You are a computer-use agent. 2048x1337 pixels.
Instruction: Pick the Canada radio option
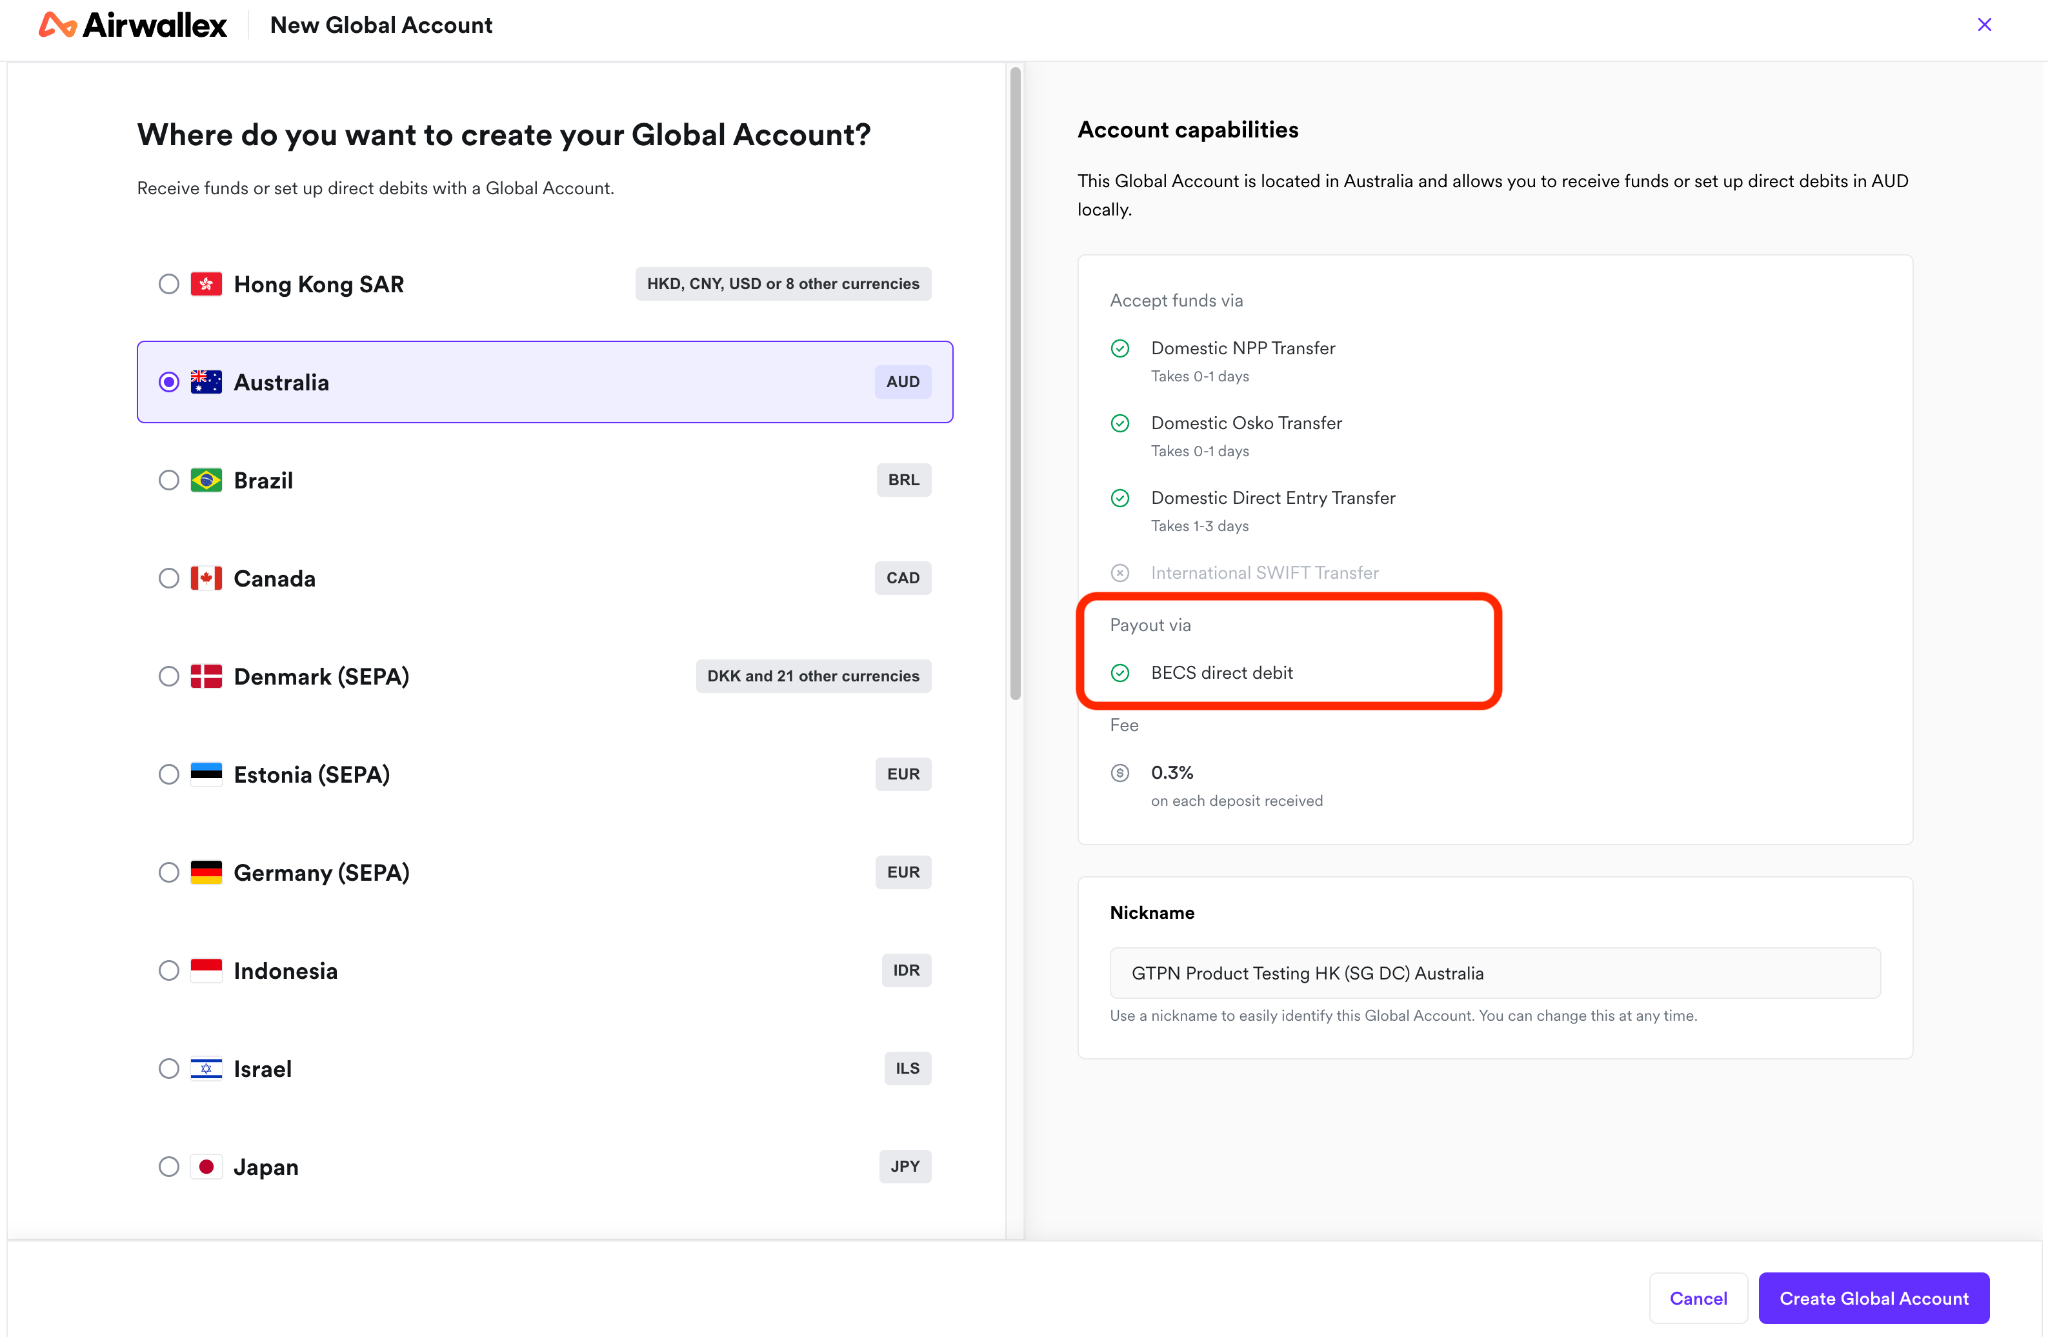click(x=169, y=578)
